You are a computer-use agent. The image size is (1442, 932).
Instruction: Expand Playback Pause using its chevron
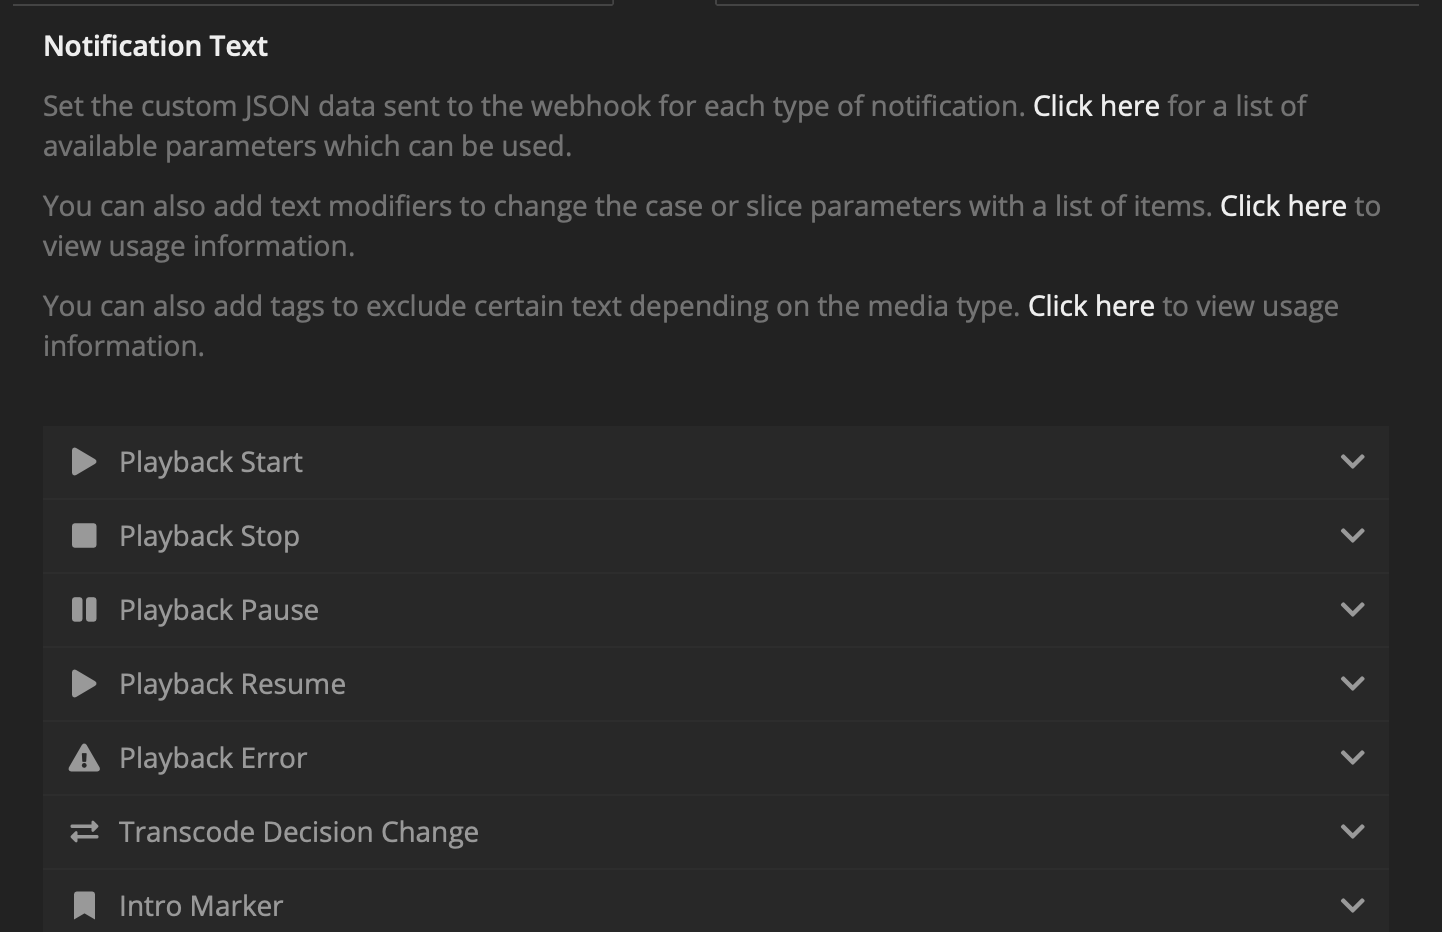point(1352,610)
